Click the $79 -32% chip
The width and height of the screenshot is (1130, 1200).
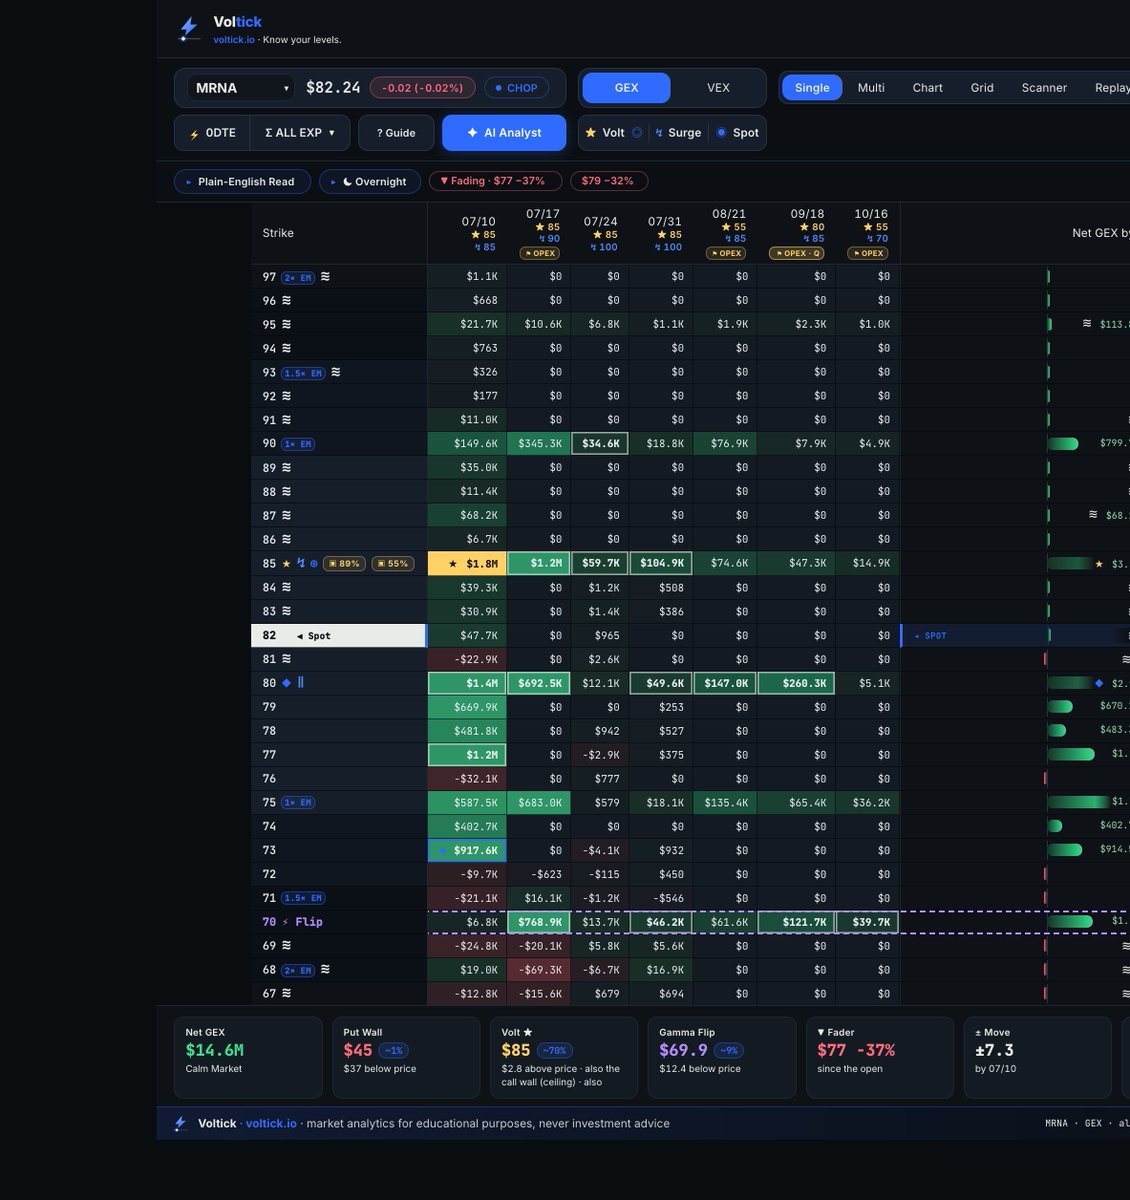(x=608, y=181)
